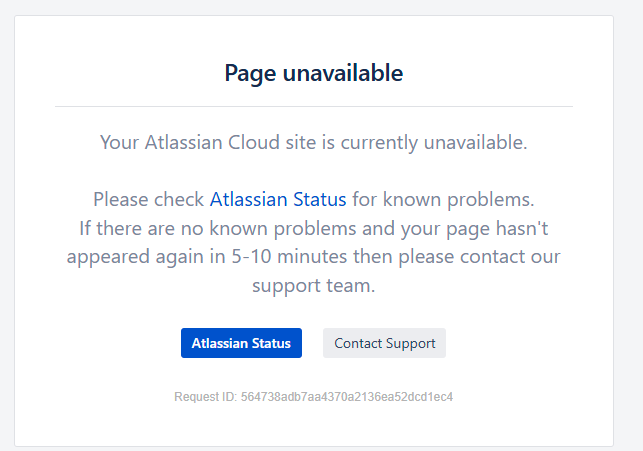Image resolution: width=643 pixels, height=451 pixels.
Task: Click the Contact Support button
Action: tap(384, 343)
